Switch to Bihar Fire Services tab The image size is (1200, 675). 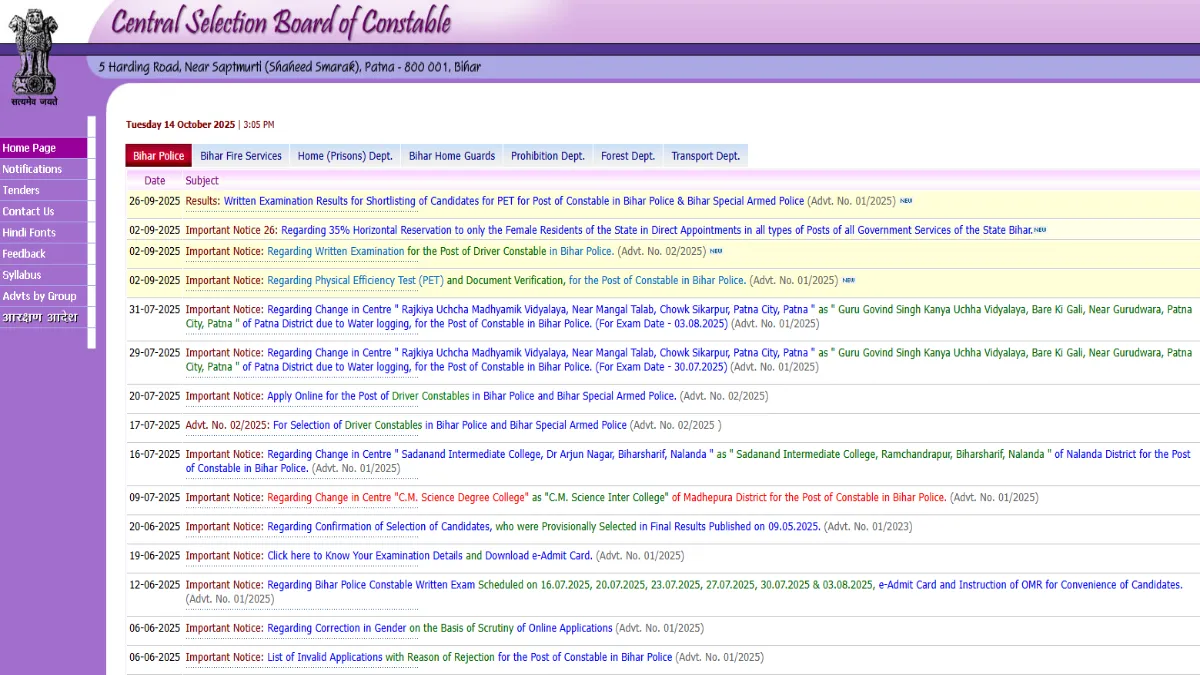pos(241,156)
